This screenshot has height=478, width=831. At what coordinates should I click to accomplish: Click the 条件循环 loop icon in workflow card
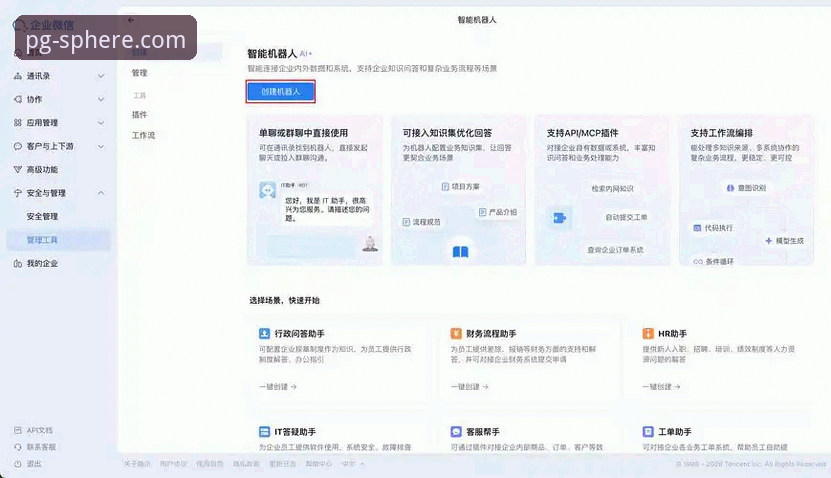pos(697,262)
